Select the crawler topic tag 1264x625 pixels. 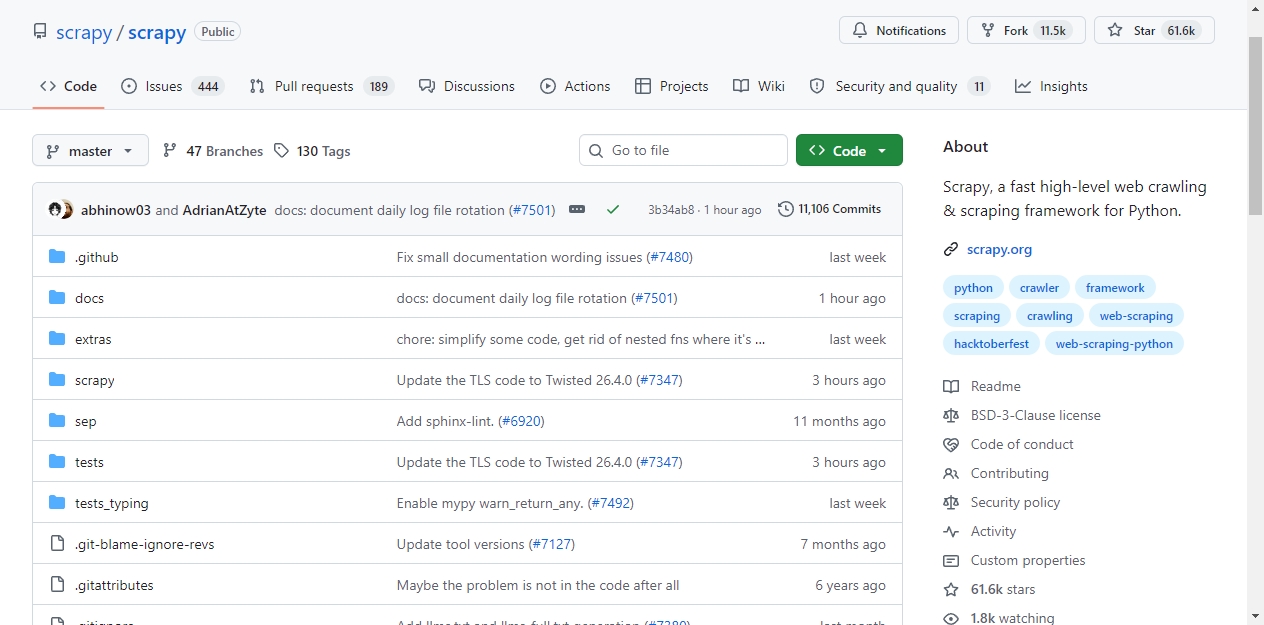point(1039,288)
